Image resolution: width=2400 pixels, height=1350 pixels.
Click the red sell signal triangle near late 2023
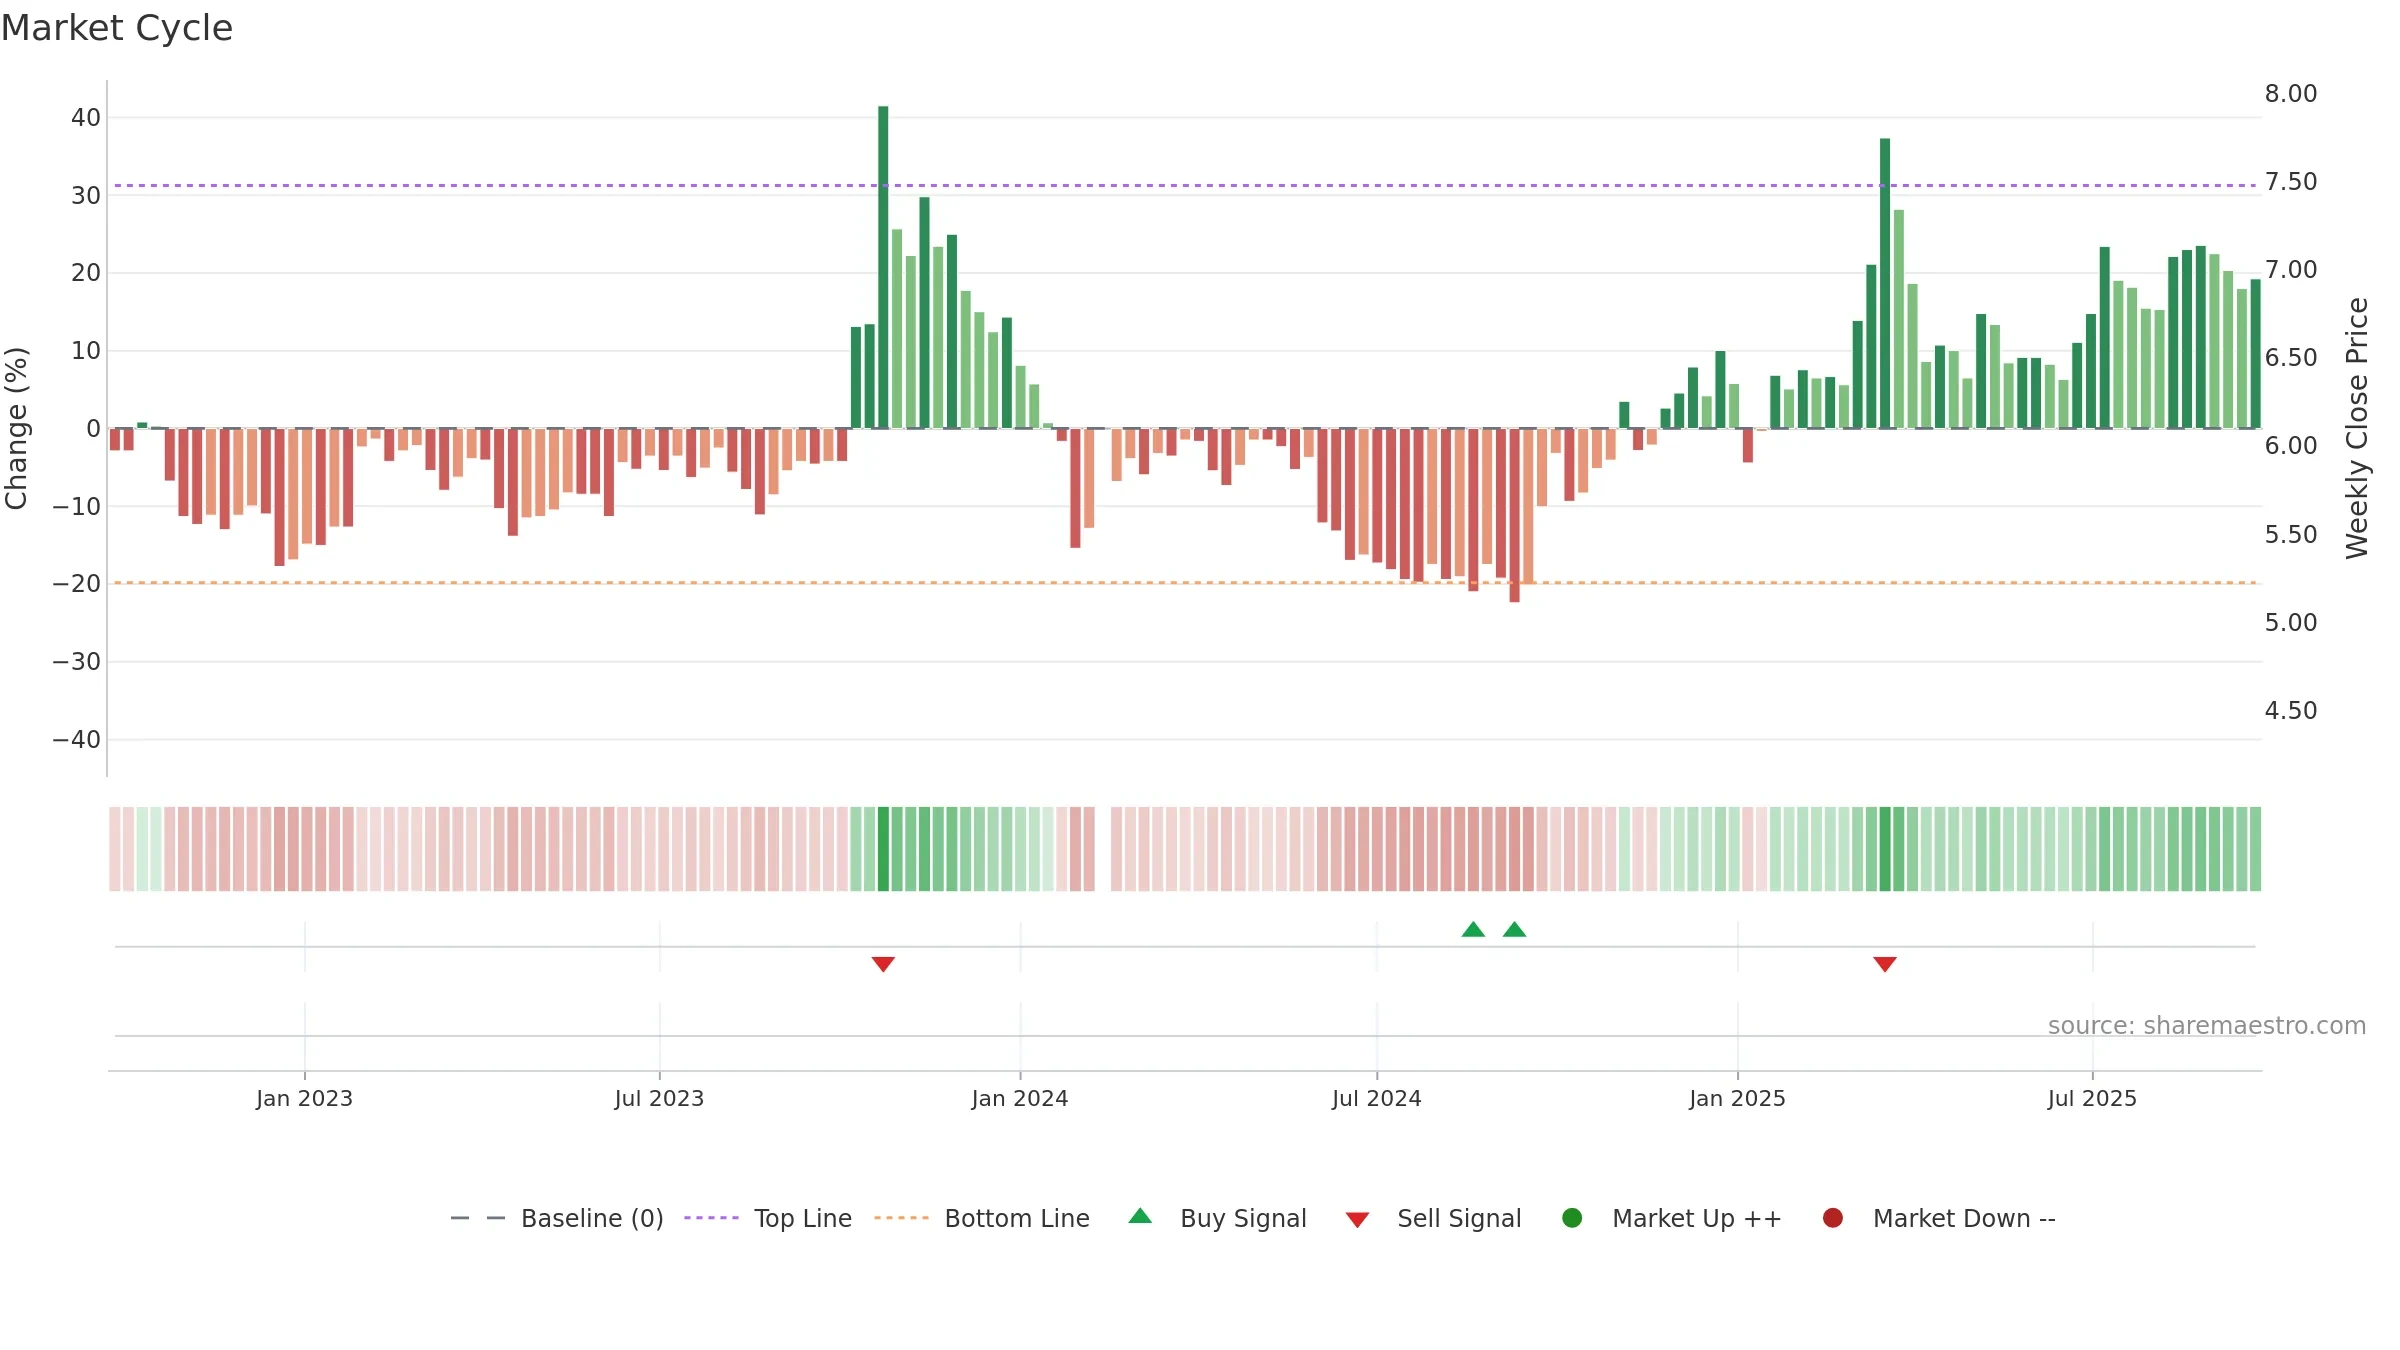point(883,964)
